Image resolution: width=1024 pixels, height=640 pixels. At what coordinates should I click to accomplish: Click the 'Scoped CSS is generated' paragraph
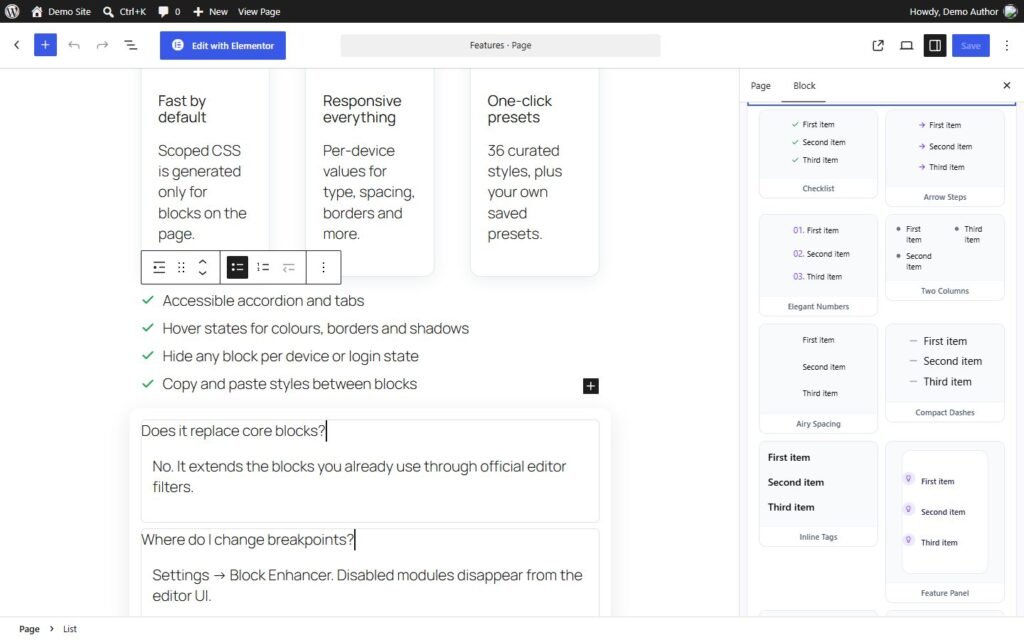(202, 192)
